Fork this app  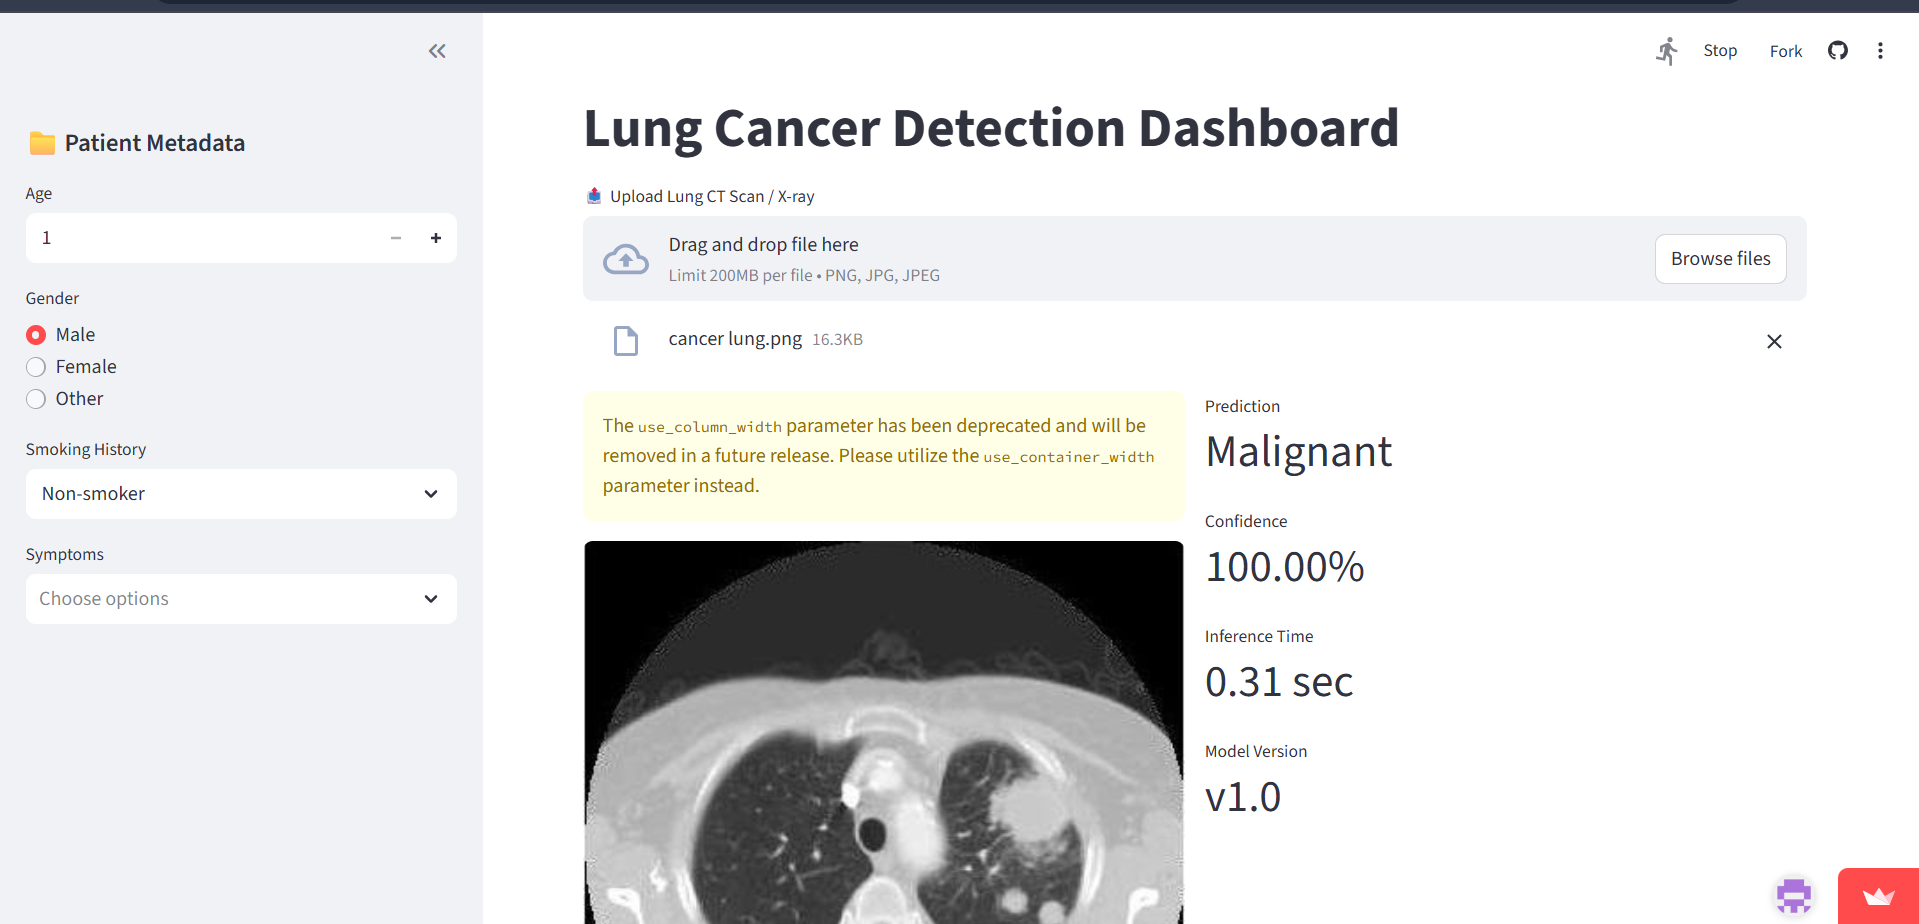point(1785,51)
